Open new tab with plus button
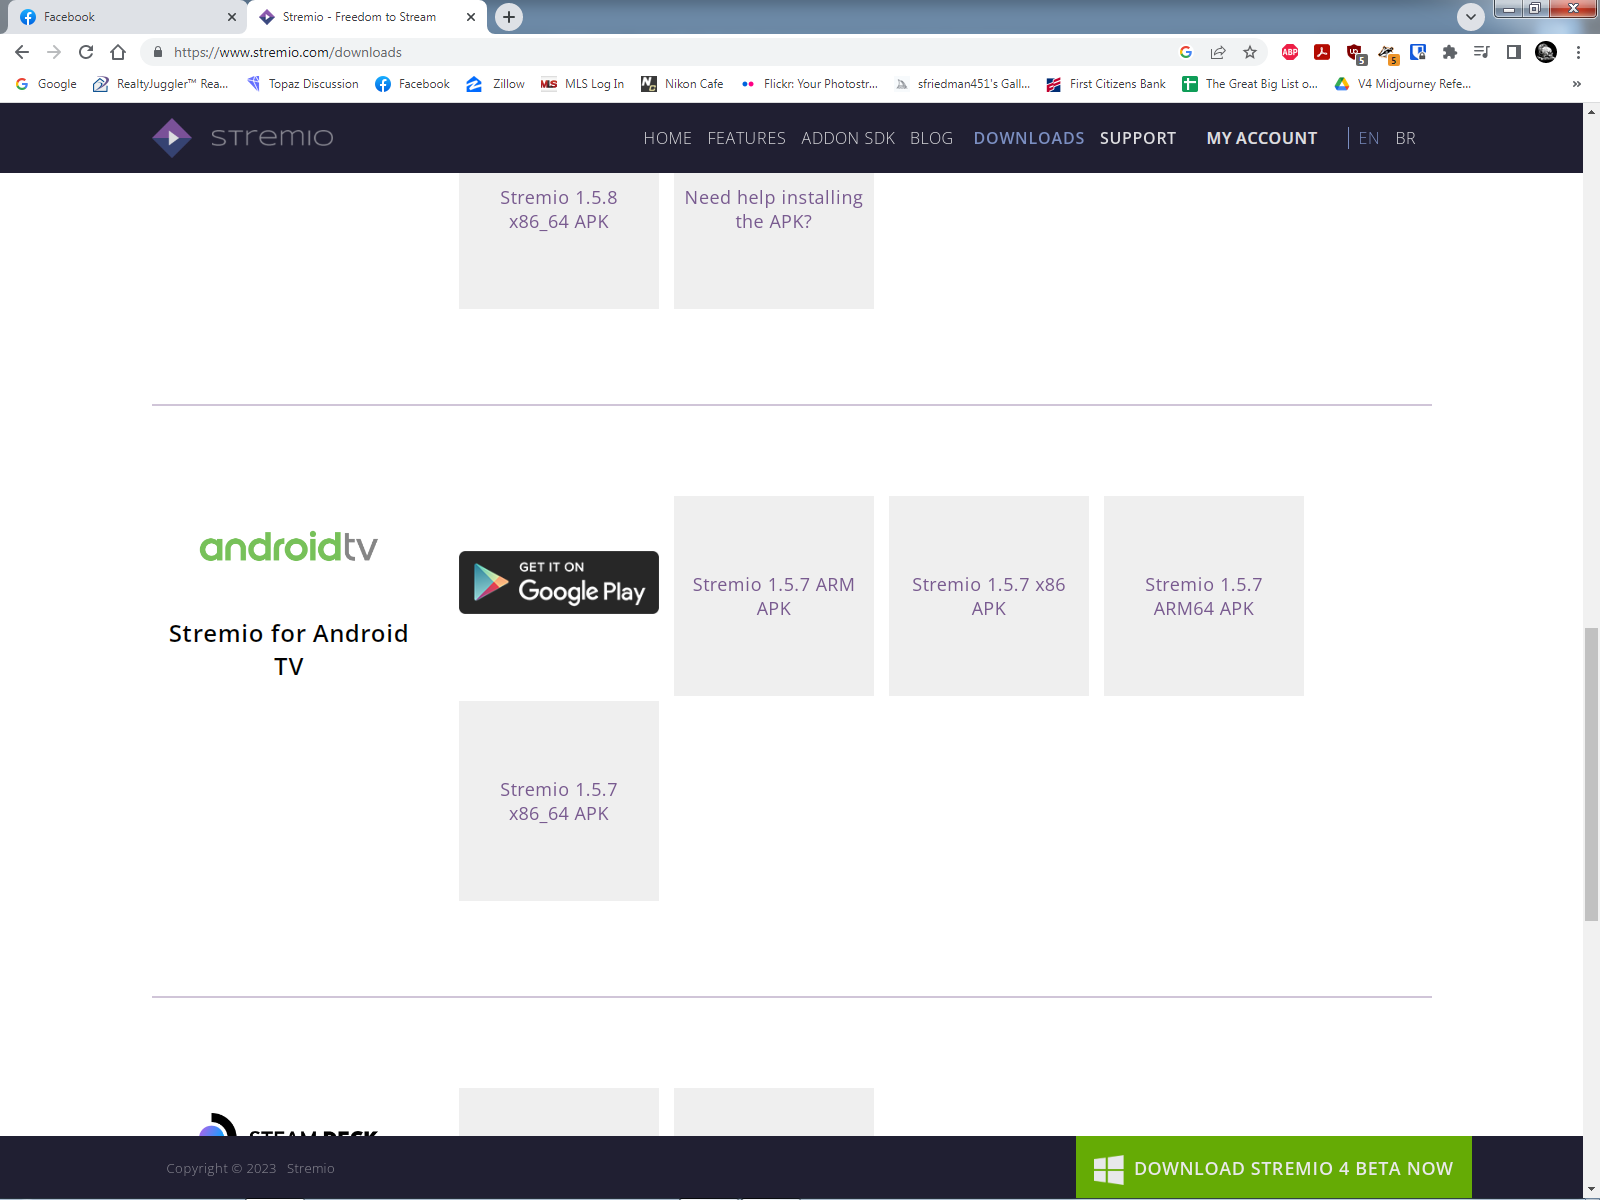The height and width of the screenshot is (1200, 1600). [x=509, y=17]
